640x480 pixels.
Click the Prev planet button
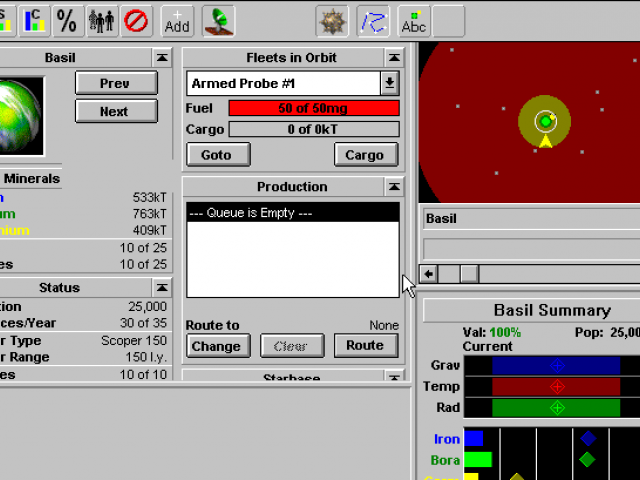(x=116, y=83)
